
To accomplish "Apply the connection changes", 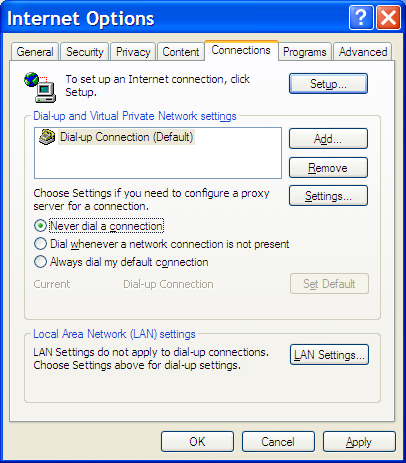I will [x=359, y=442].
